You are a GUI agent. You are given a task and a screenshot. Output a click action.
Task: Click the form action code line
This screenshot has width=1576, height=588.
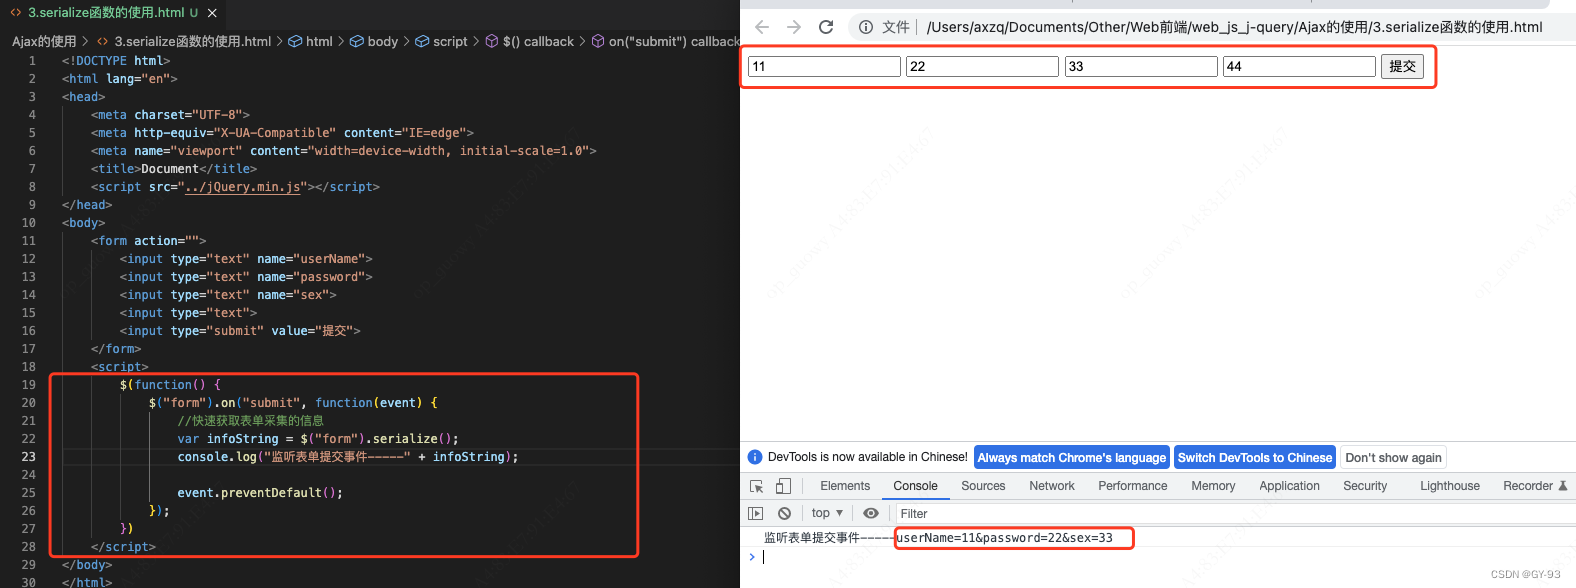(148, 241)
